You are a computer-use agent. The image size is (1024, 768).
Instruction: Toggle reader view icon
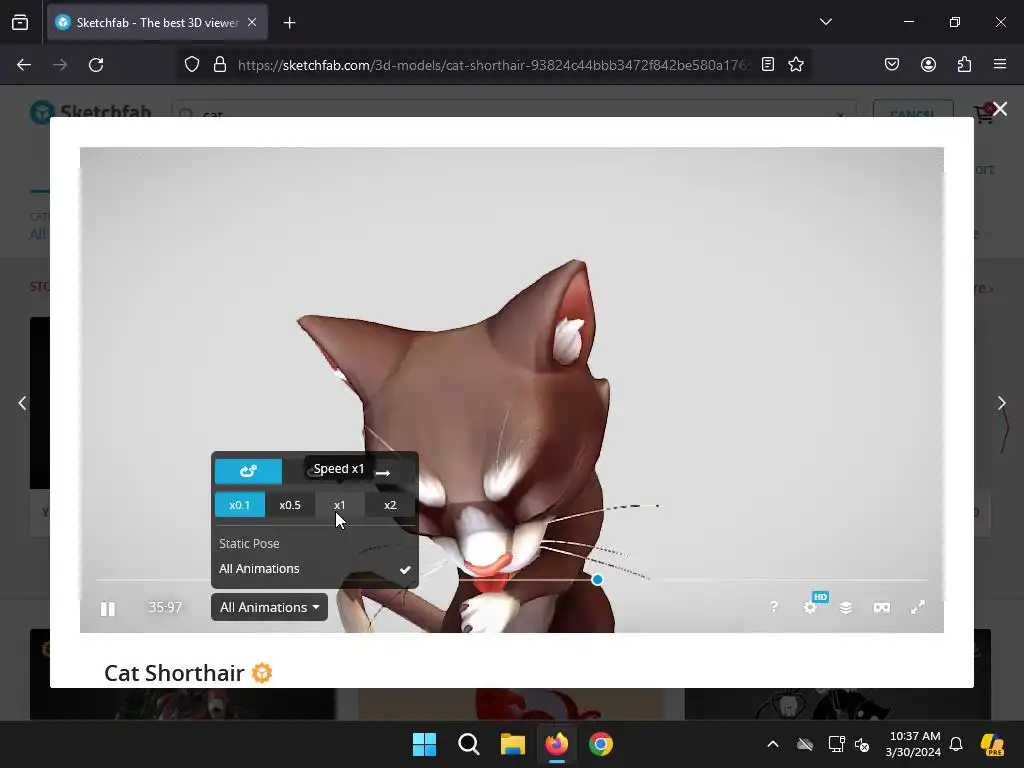point(768,64)
